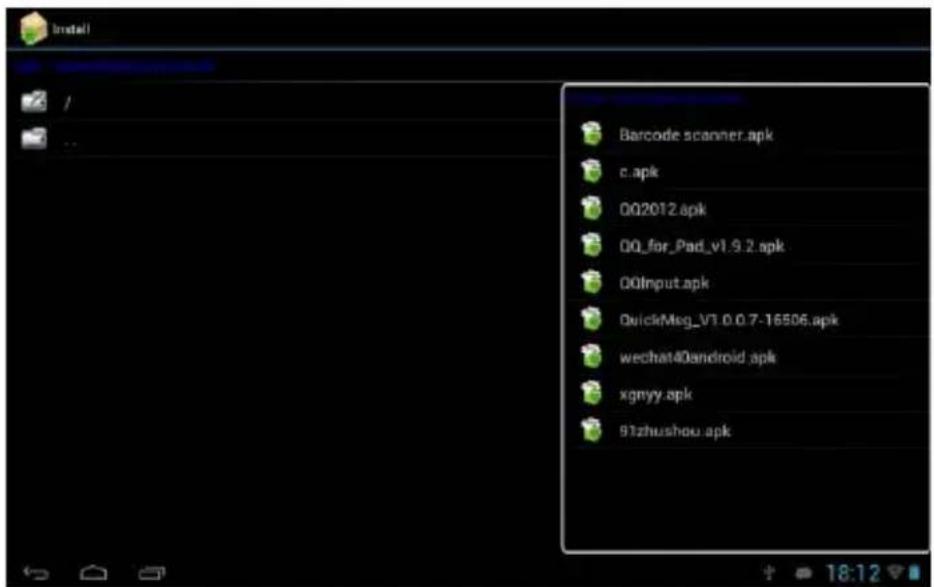
Task: Open the recent apps navigation button
Action: tap(152, 573)
